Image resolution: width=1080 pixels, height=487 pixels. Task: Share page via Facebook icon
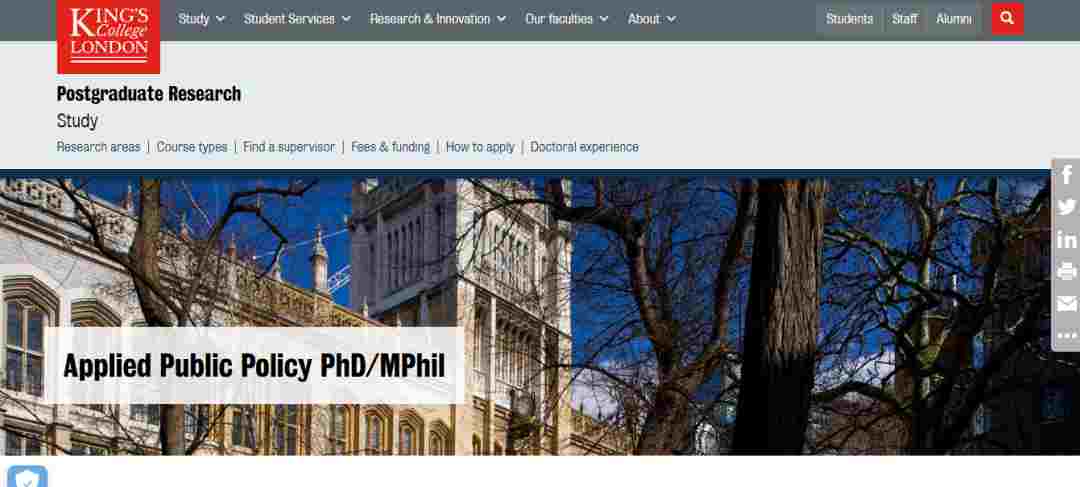(1067, 174)
